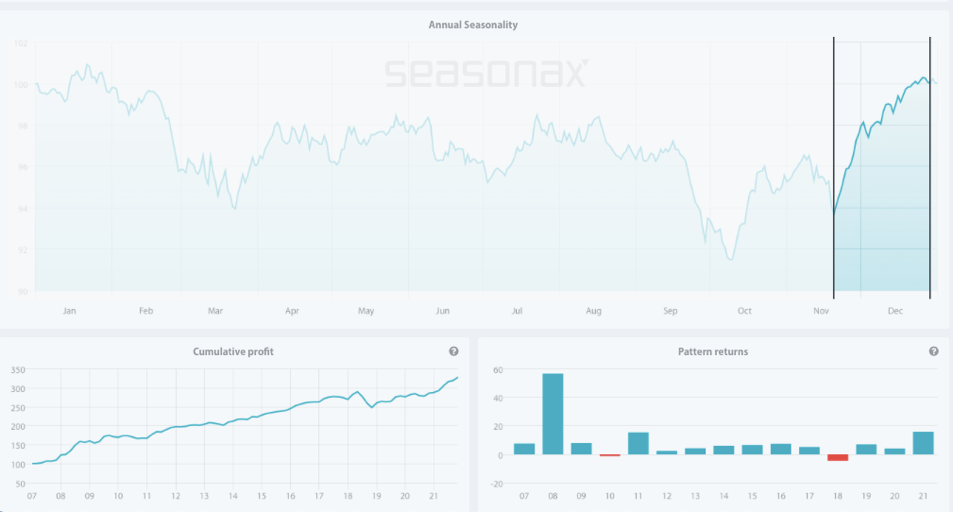Click the 60 label on Pattern returns axis

click(x=498, y=370)
